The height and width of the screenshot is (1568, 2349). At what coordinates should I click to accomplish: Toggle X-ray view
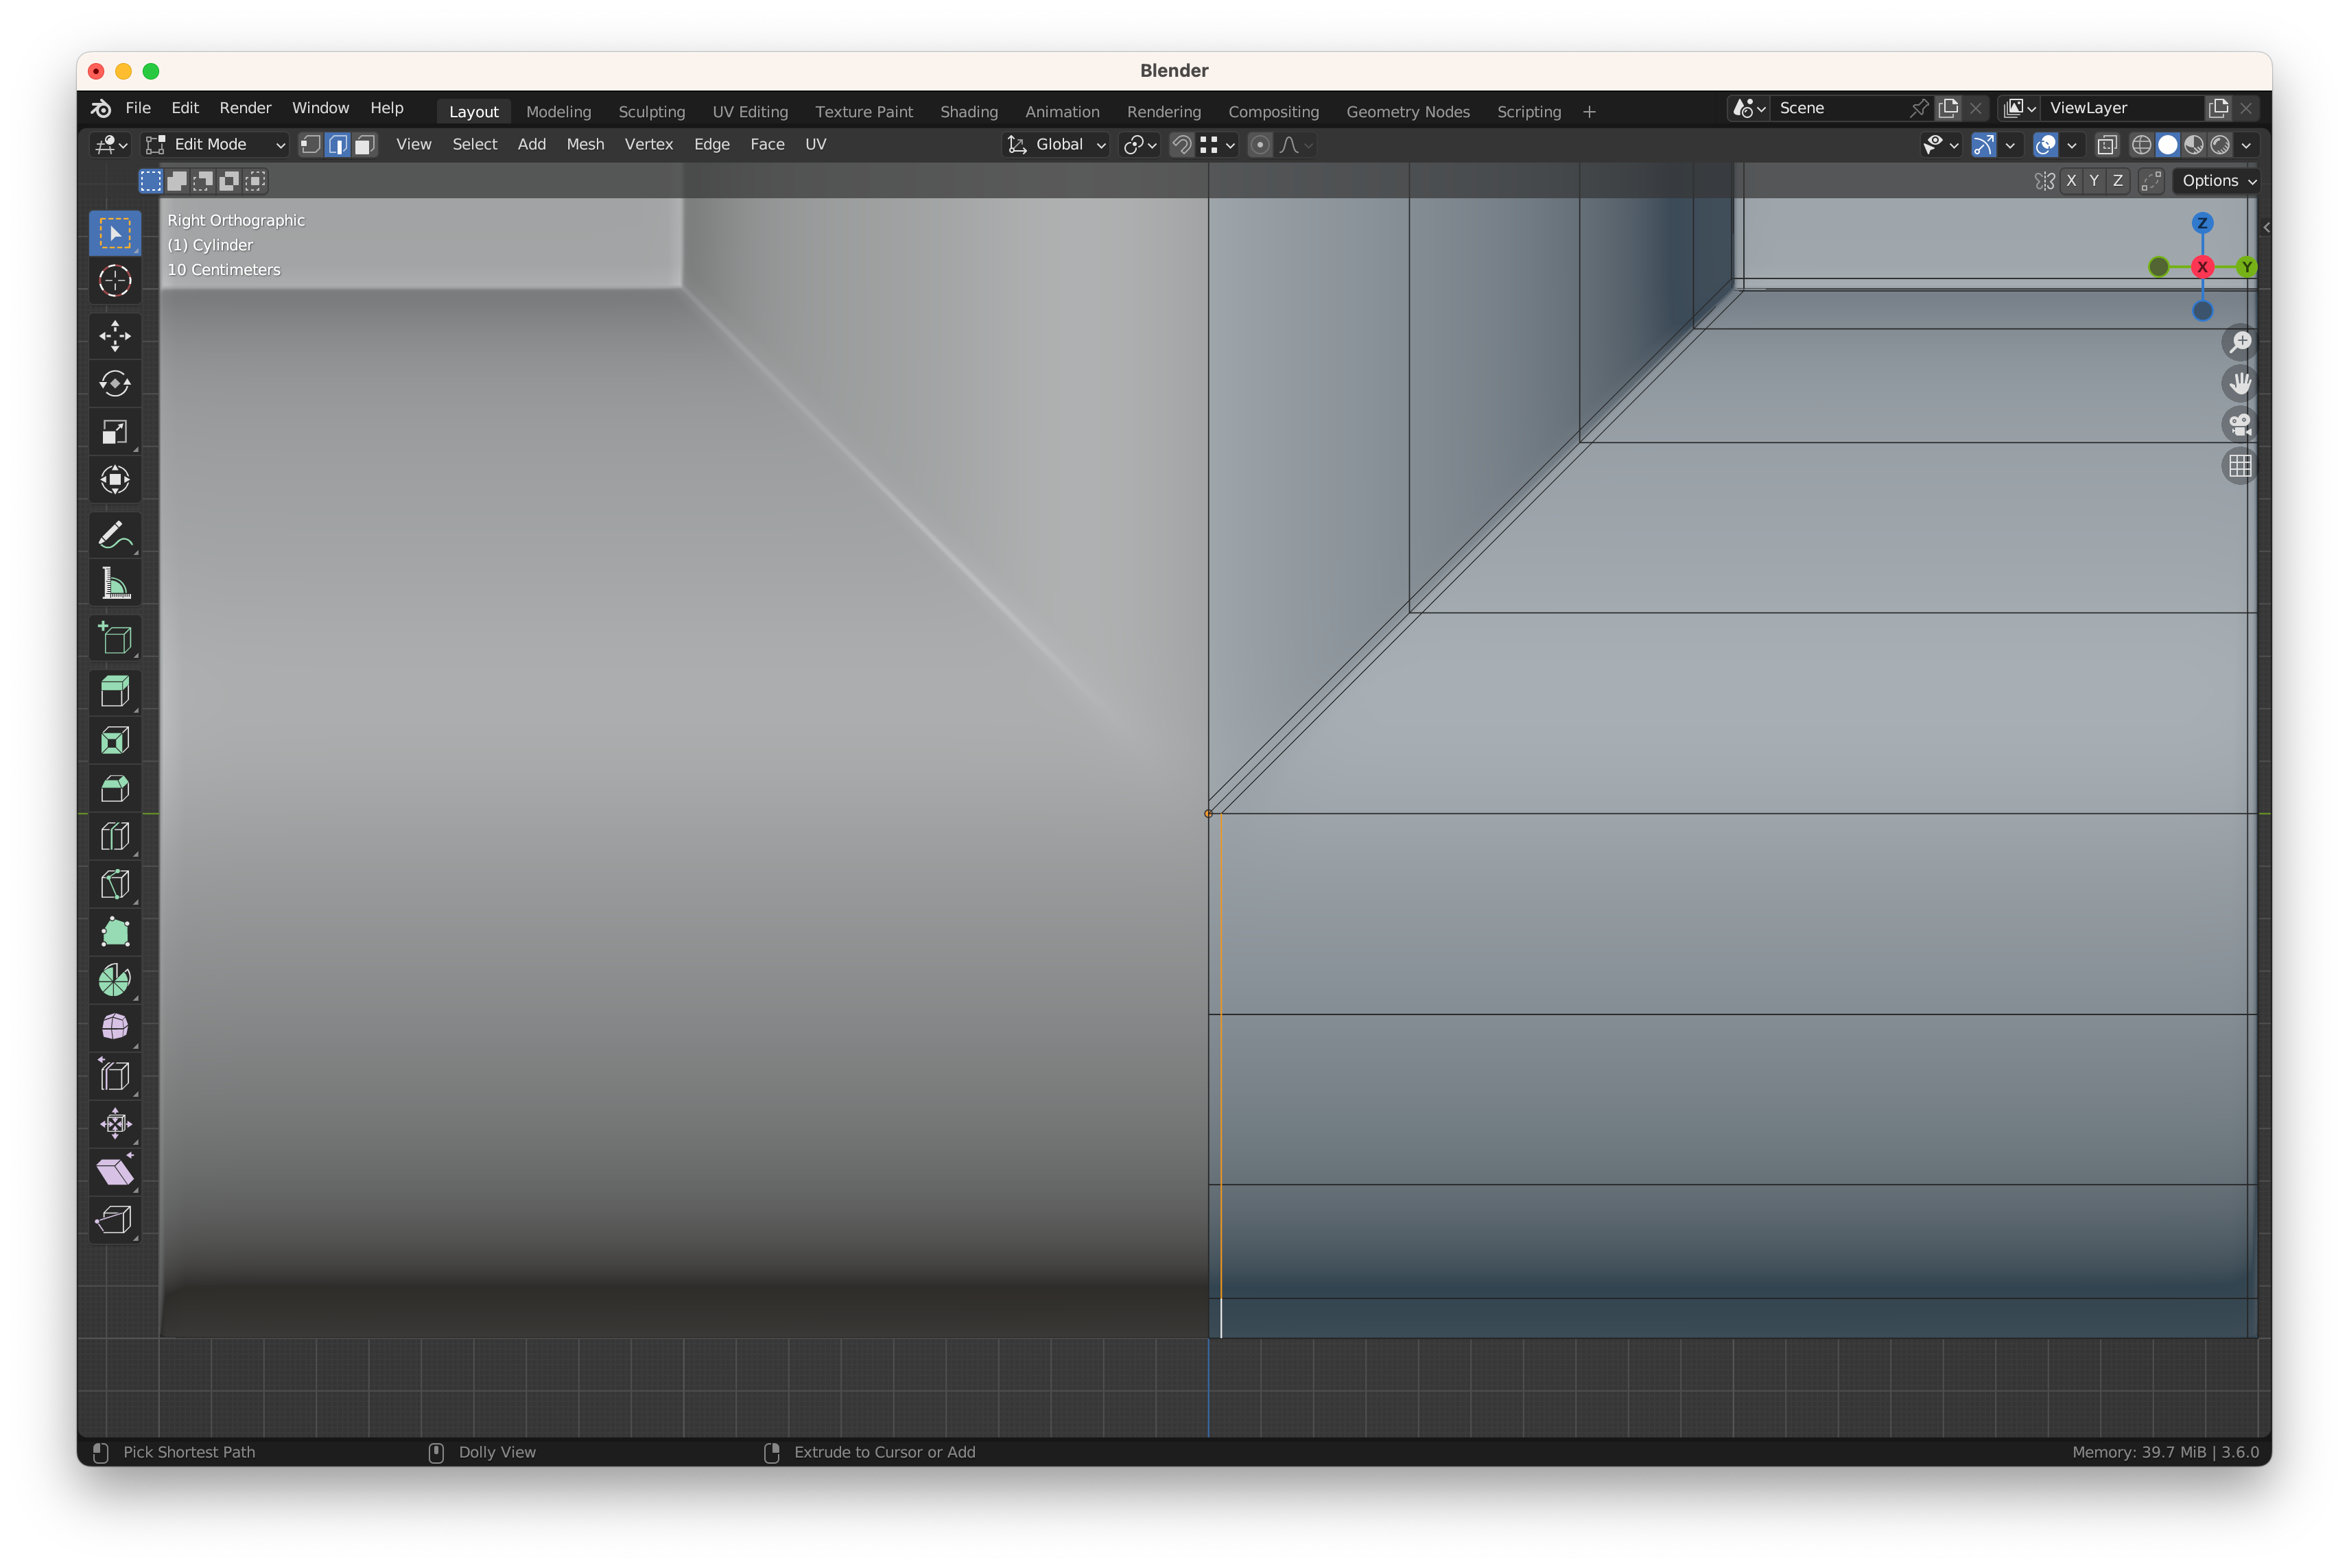[x=2106, y=145]
